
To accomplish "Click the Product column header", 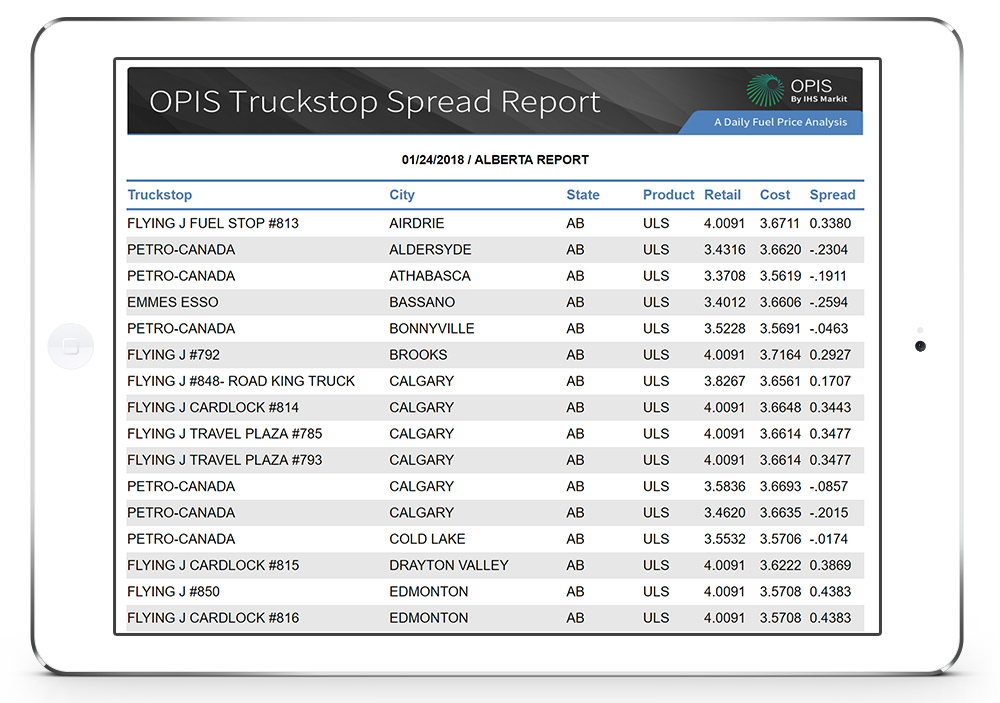I will (x=668, y=195).
